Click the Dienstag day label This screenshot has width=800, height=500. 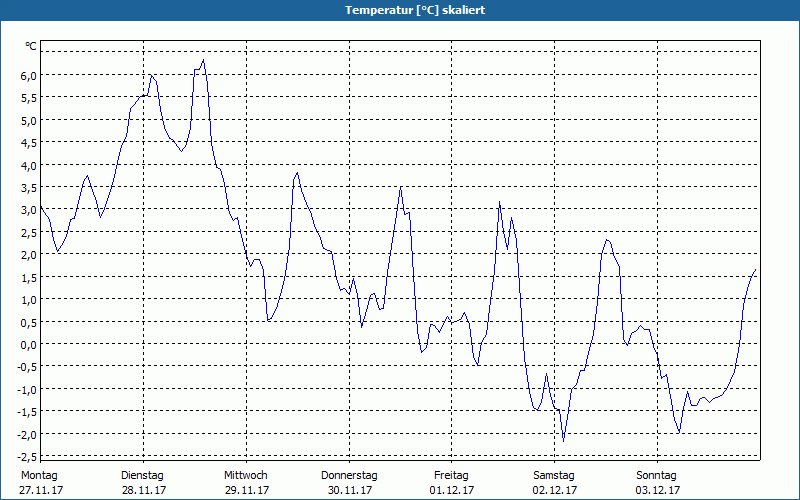point(142,476)
